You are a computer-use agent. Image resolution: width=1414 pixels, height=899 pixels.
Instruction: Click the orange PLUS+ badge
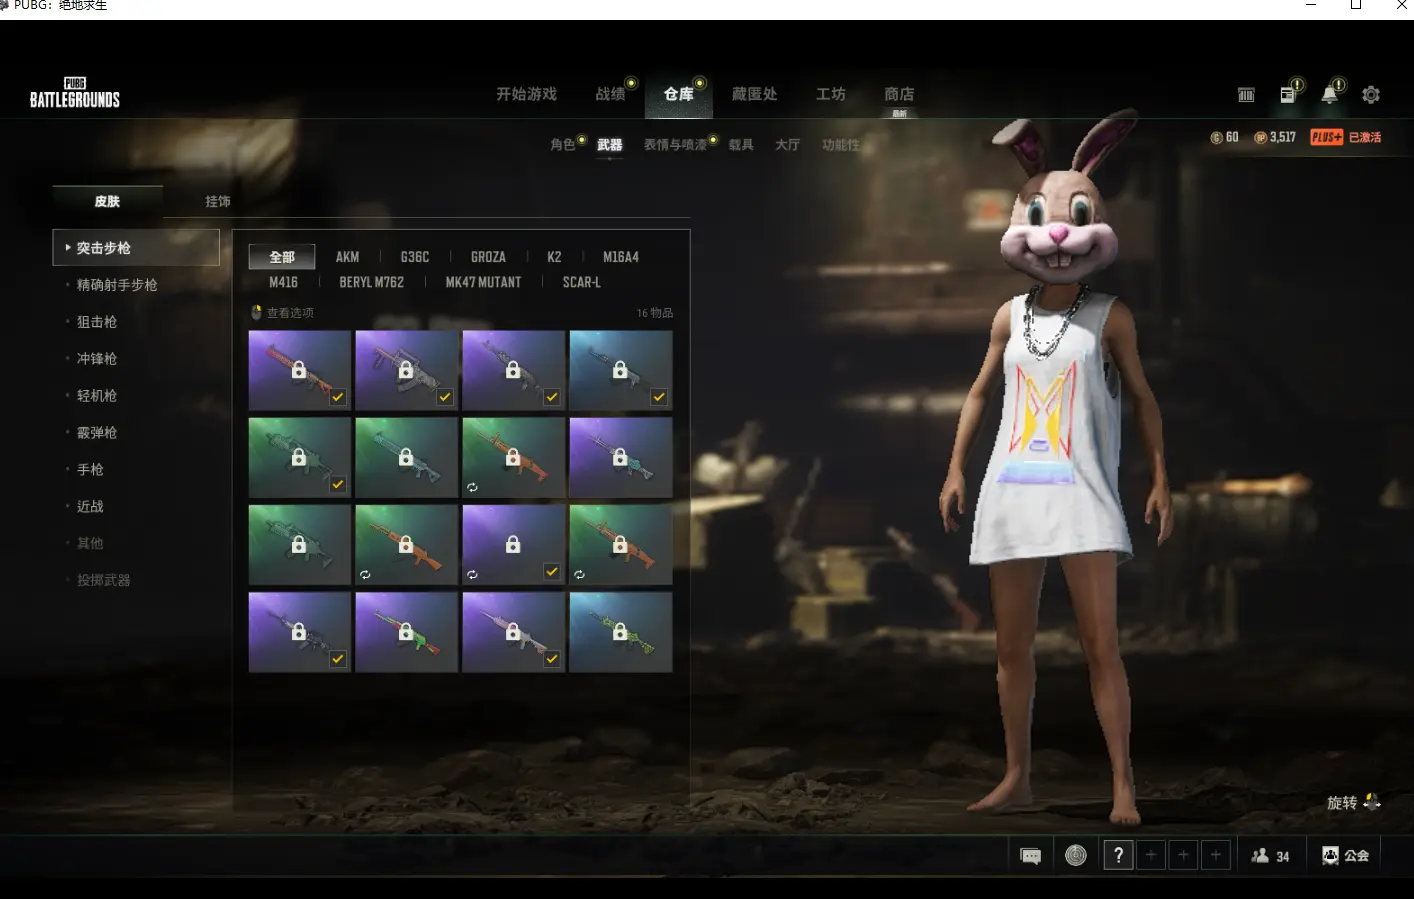(1327, 137)
